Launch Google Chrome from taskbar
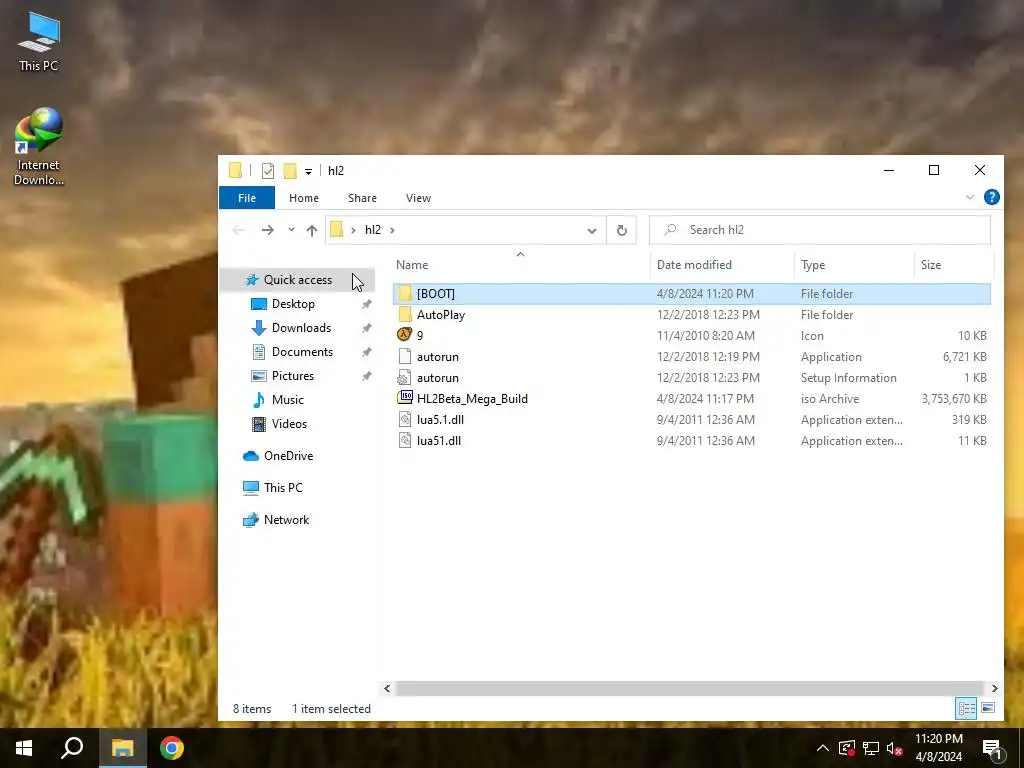 click(172, 748)
